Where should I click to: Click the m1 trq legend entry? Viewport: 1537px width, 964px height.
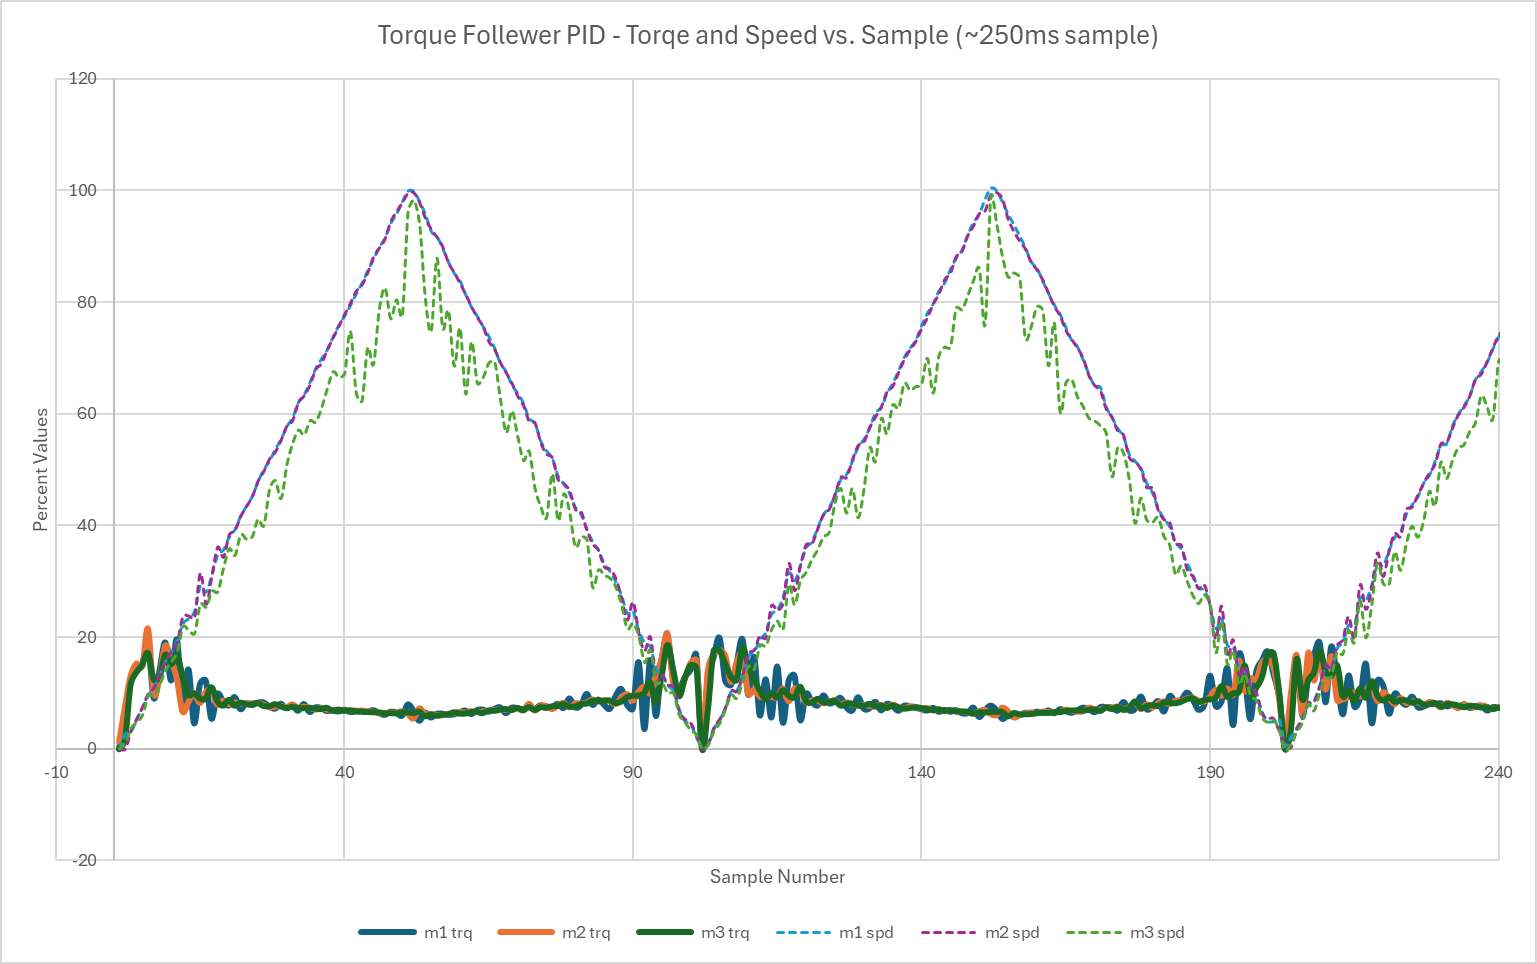[415, 932]
